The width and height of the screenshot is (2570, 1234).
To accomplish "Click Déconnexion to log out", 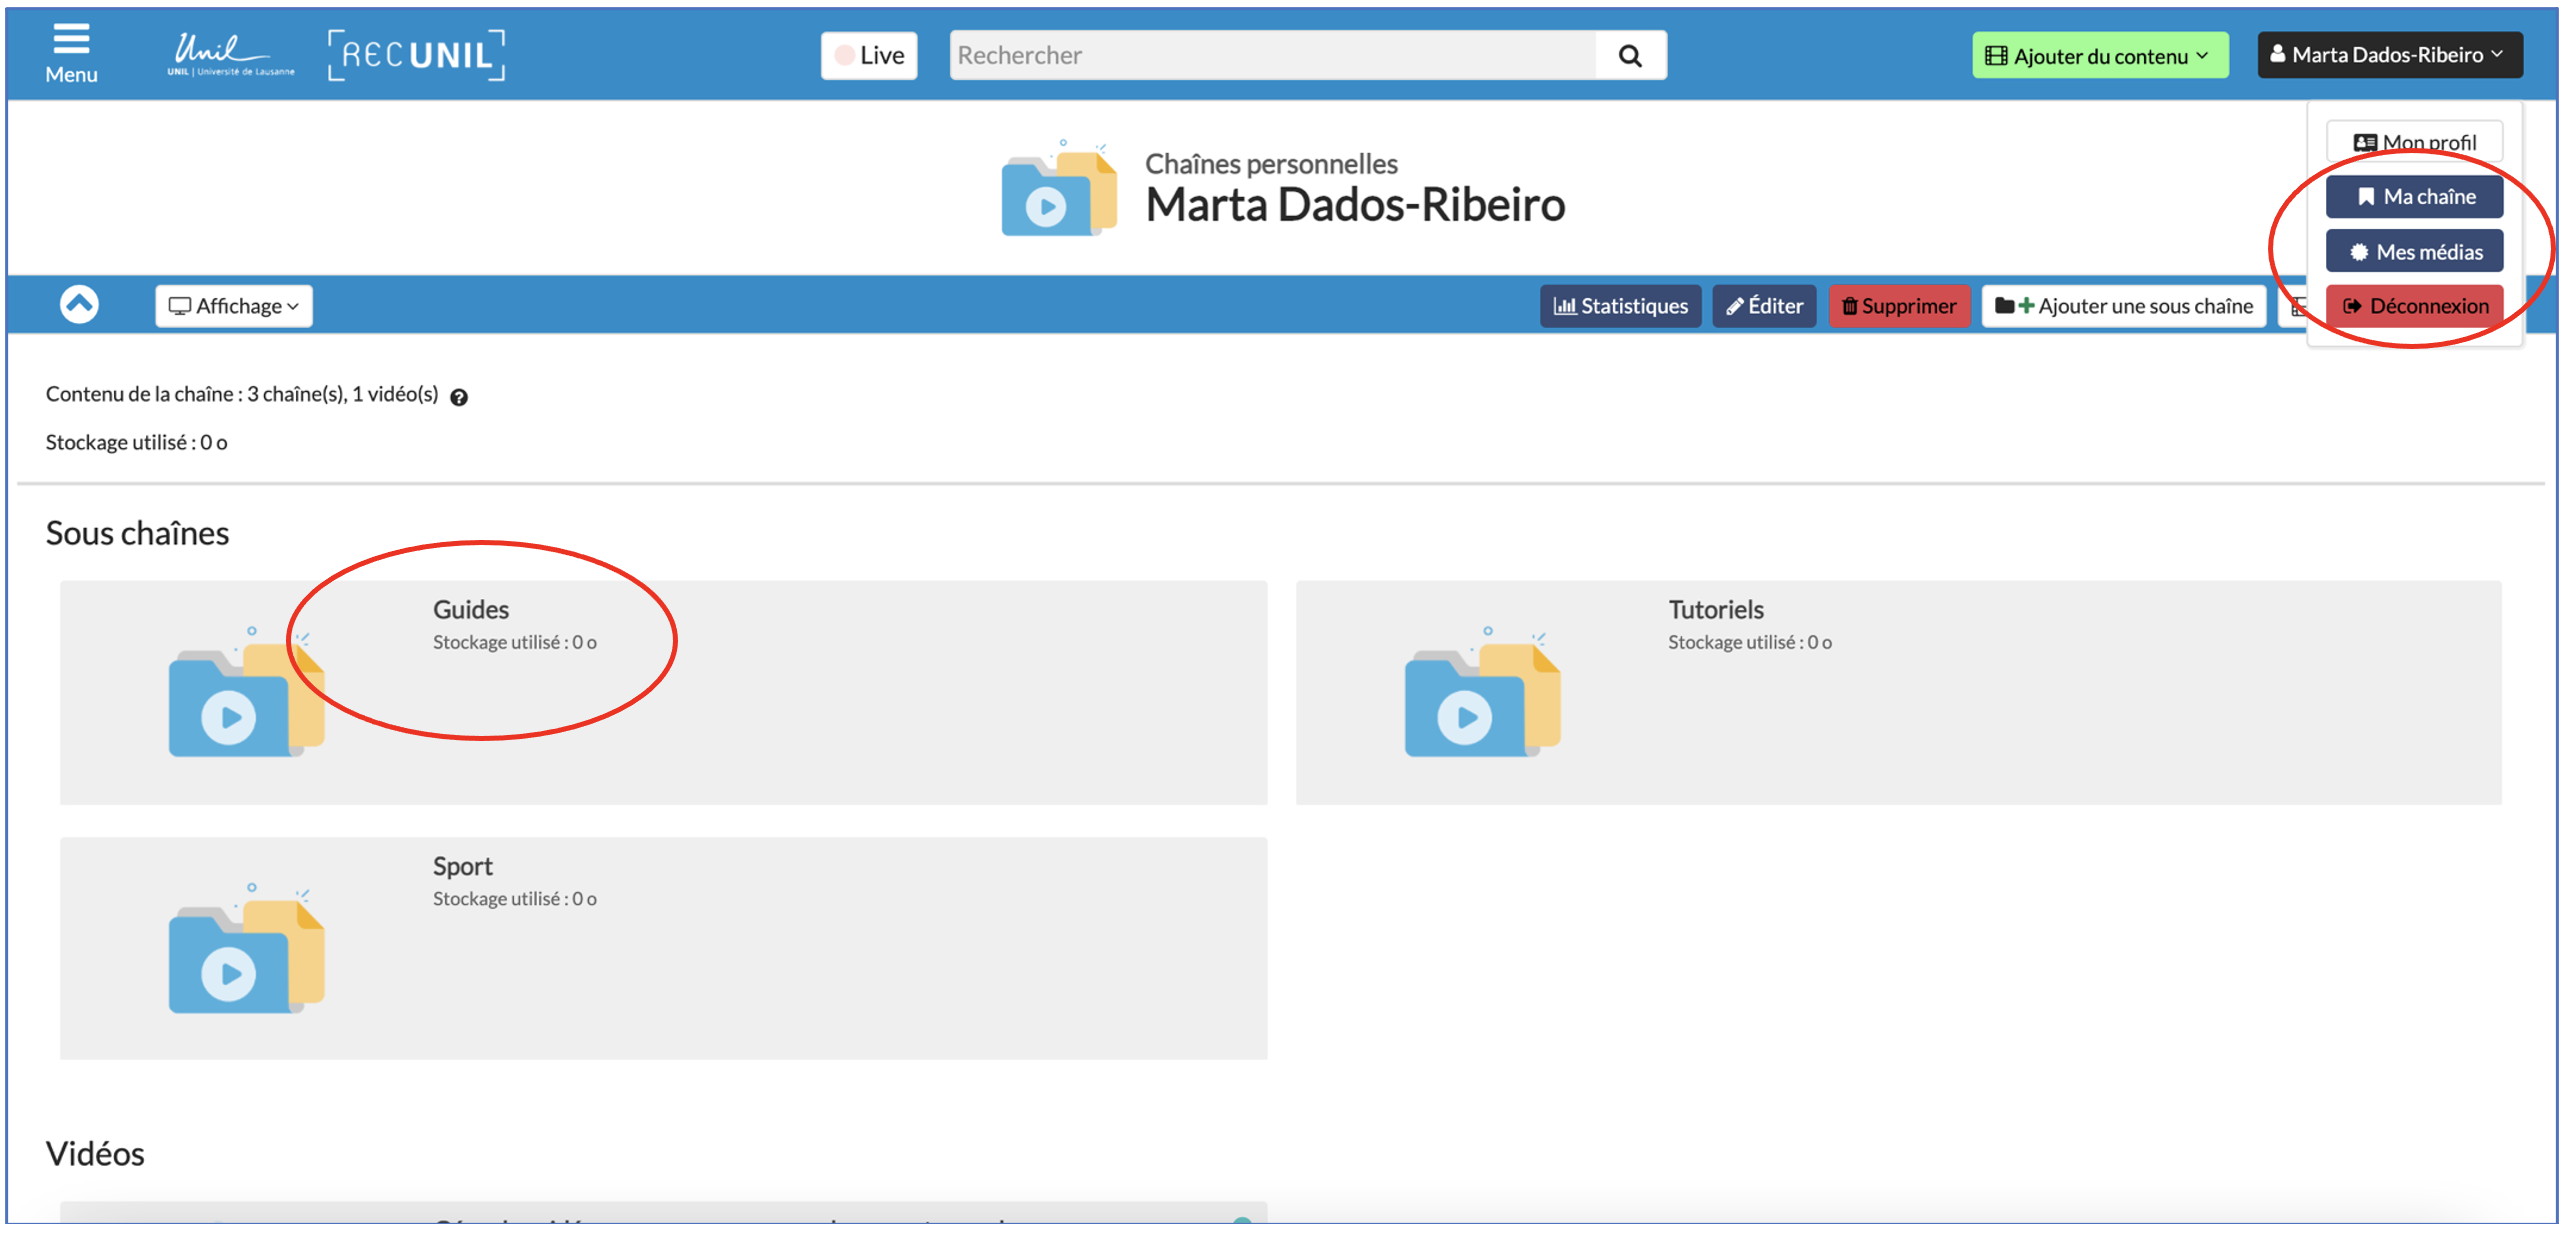I will [x=2413, y=306].
